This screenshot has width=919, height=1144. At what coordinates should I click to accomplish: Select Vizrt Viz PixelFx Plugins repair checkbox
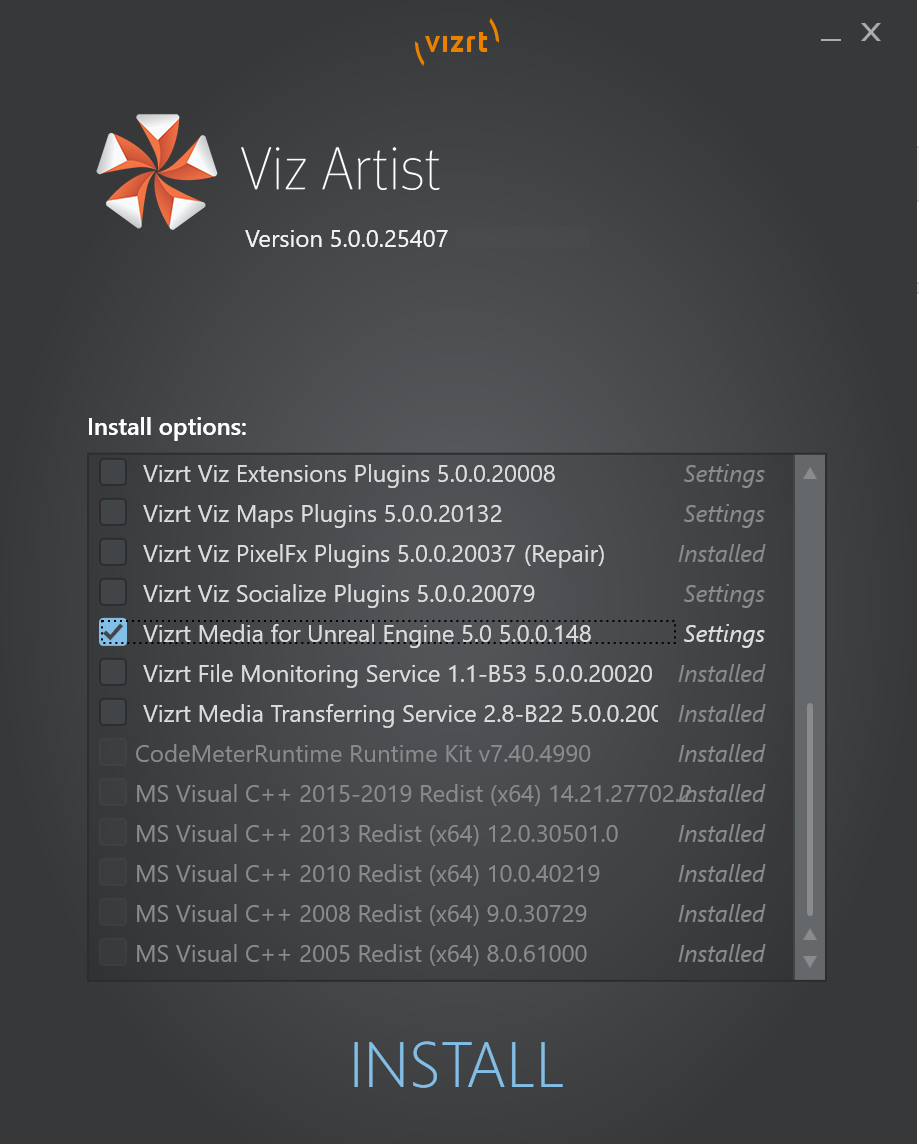[113, 553]
